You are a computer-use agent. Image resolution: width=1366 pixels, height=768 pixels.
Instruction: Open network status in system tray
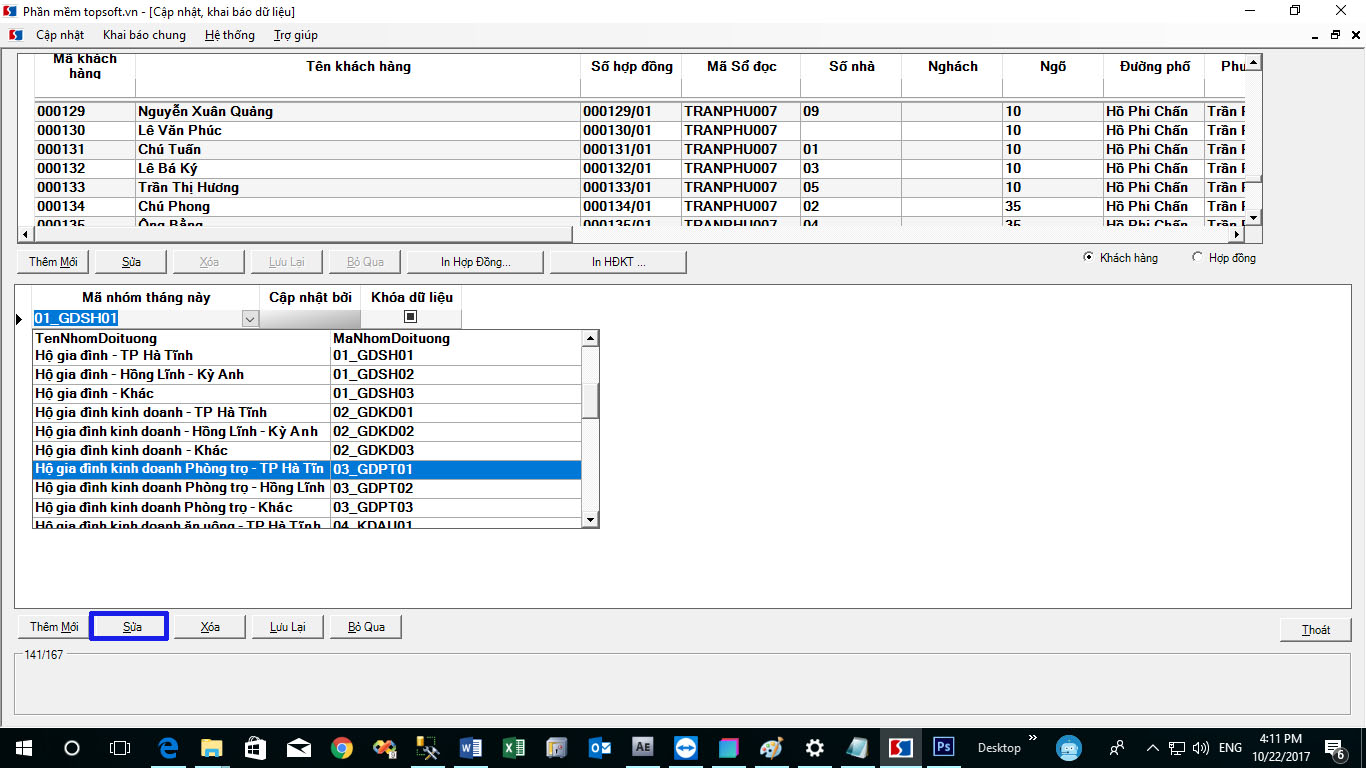click(1177, 748)
